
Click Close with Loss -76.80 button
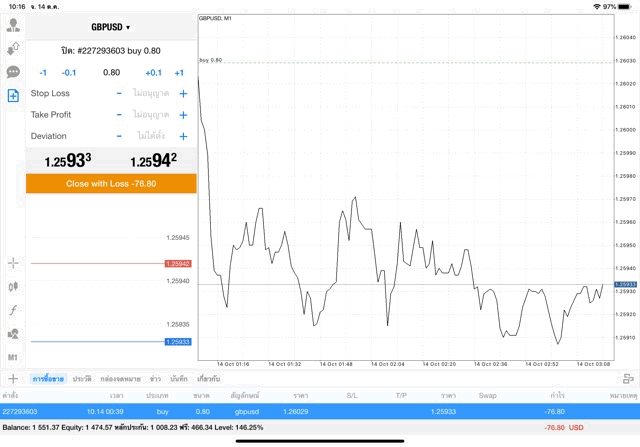click(111, 184)
